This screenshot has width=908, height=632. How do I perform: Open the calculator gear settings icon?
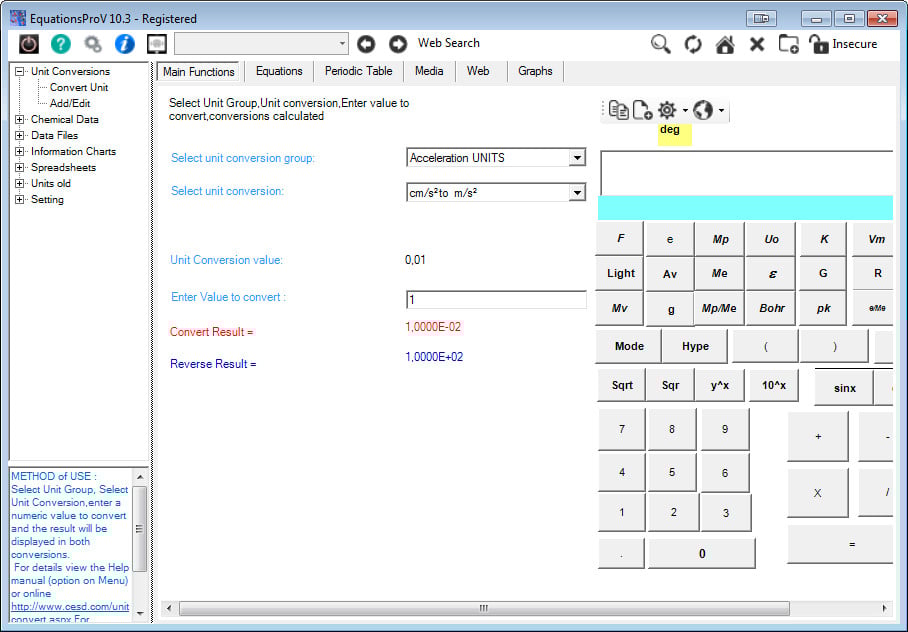tap(667, 110)
